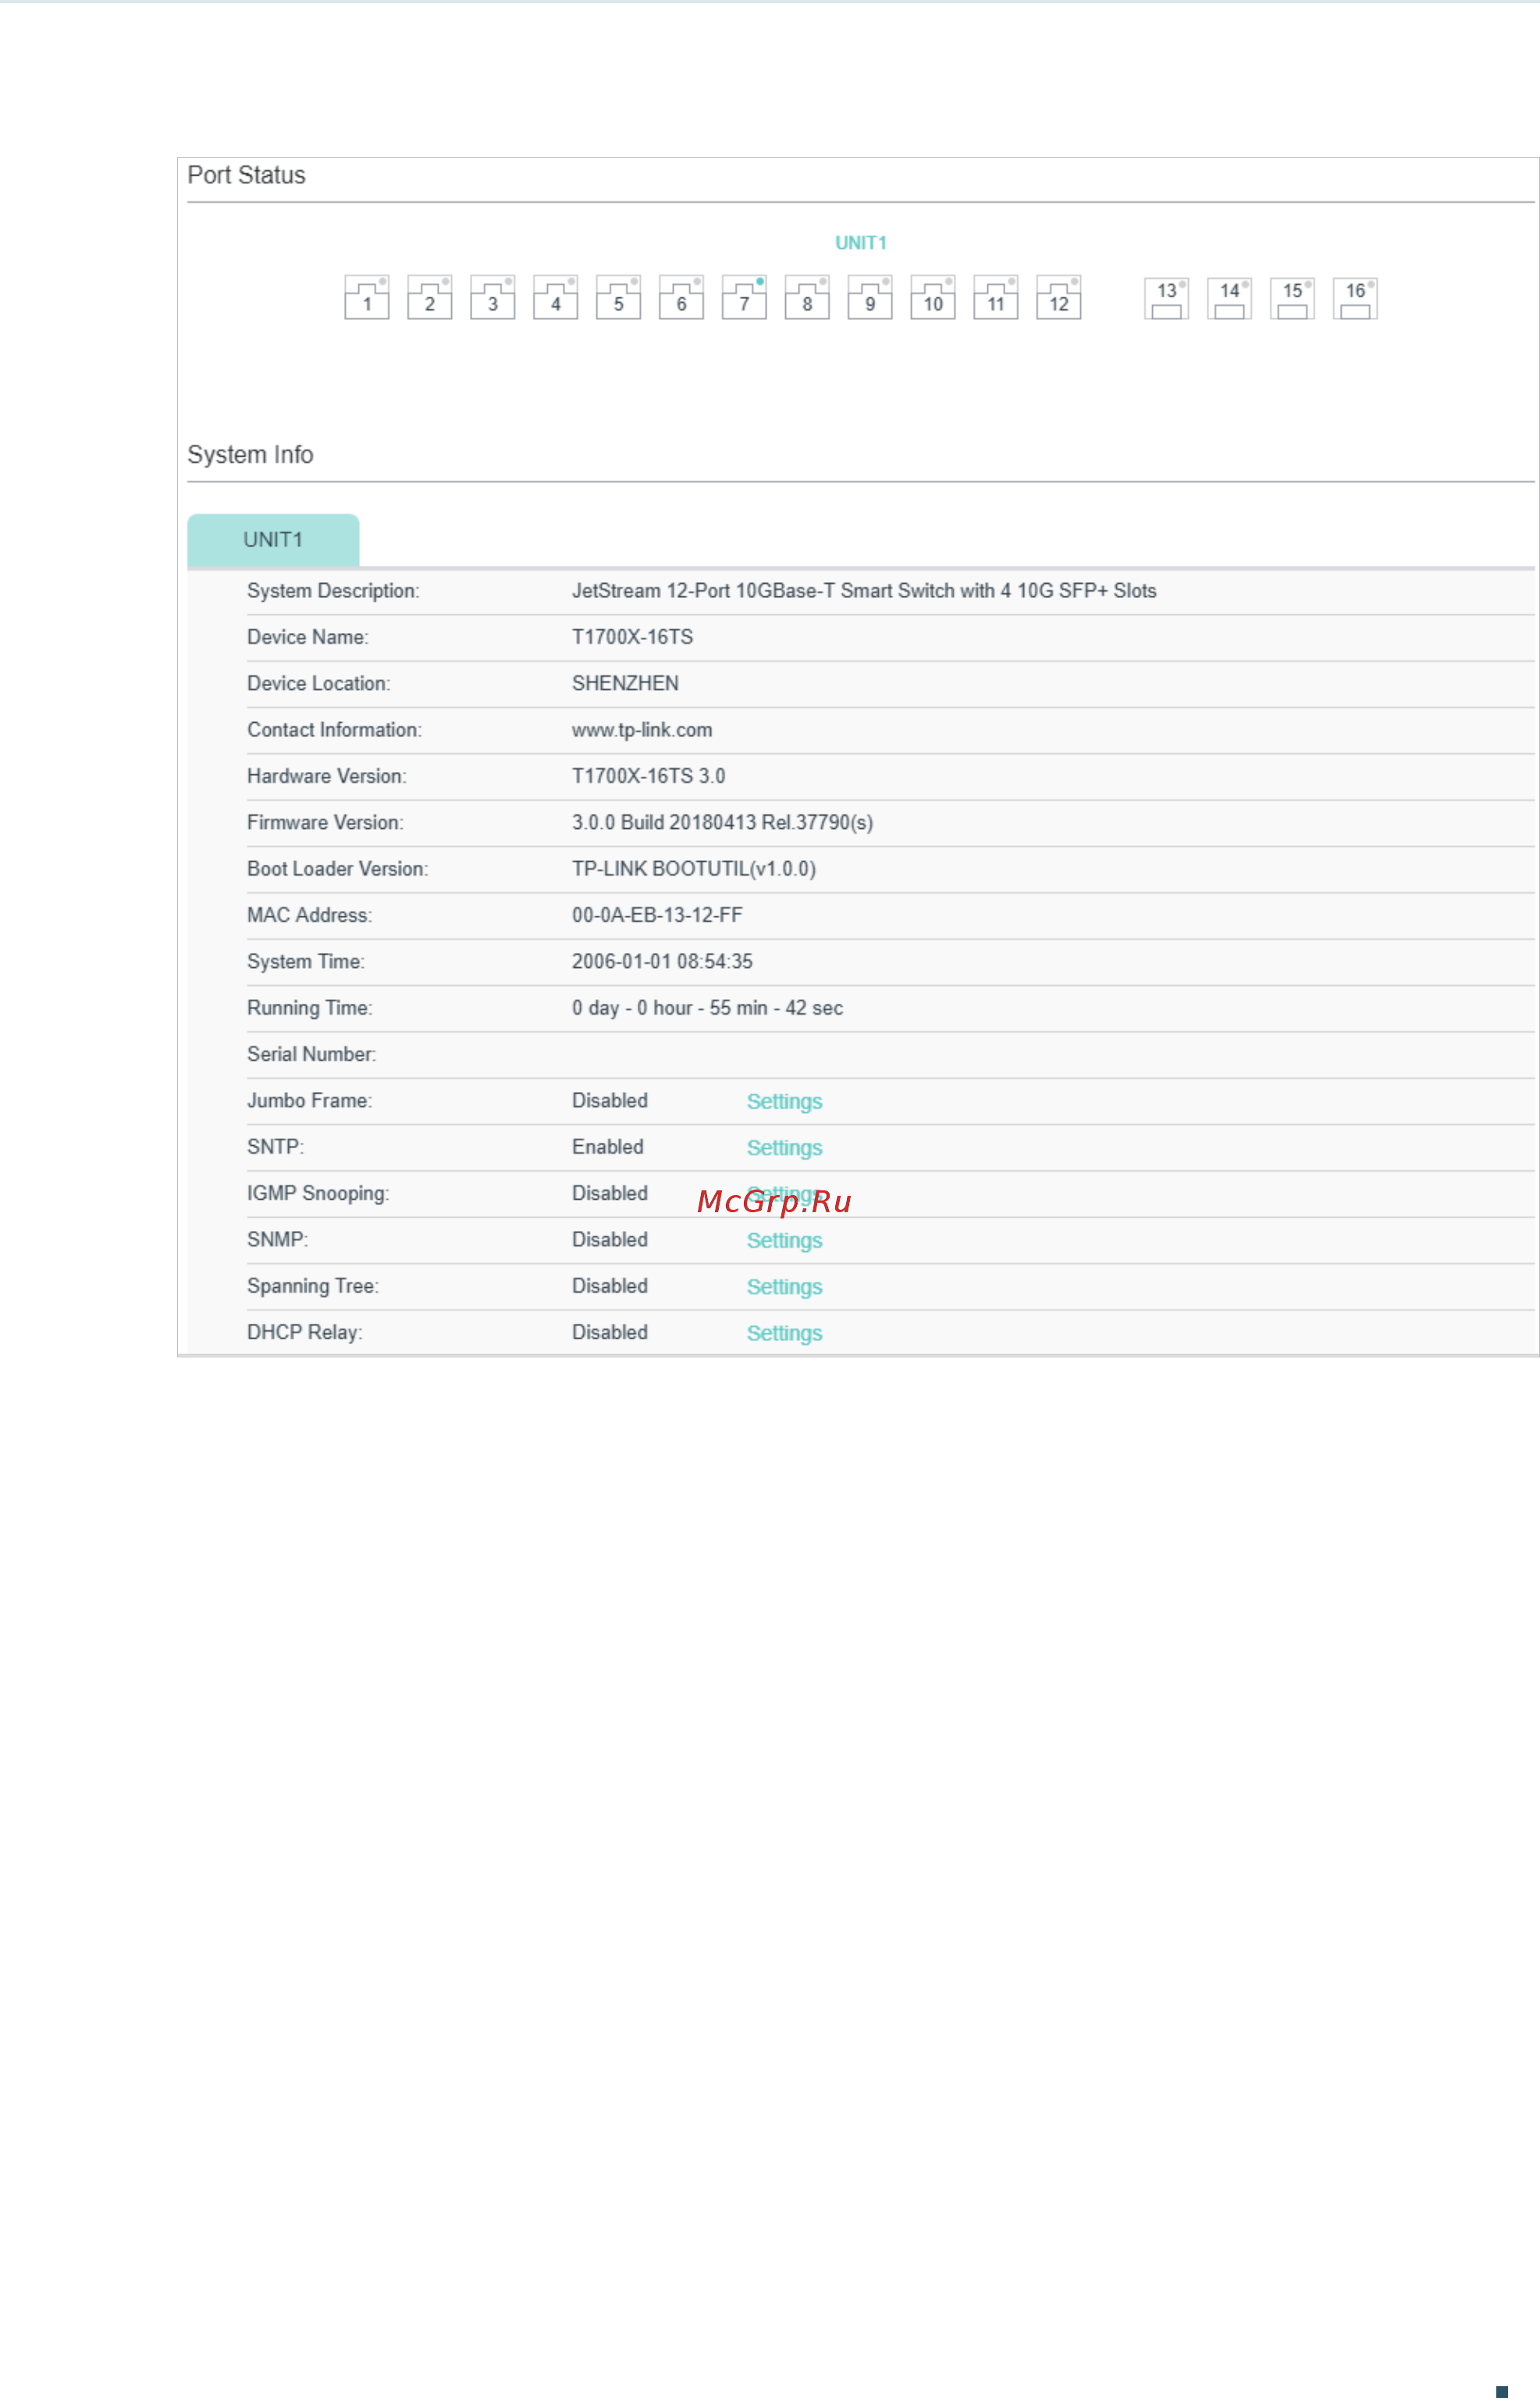Click SFP+ slot 13 icon

point(1167,298)
